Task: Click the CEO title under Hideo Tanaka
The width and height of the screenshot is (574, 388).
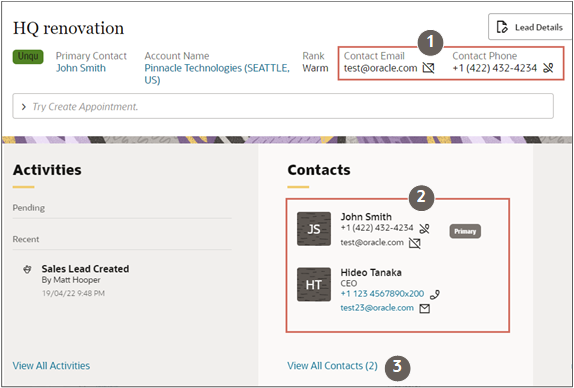Action: [348, 283]
